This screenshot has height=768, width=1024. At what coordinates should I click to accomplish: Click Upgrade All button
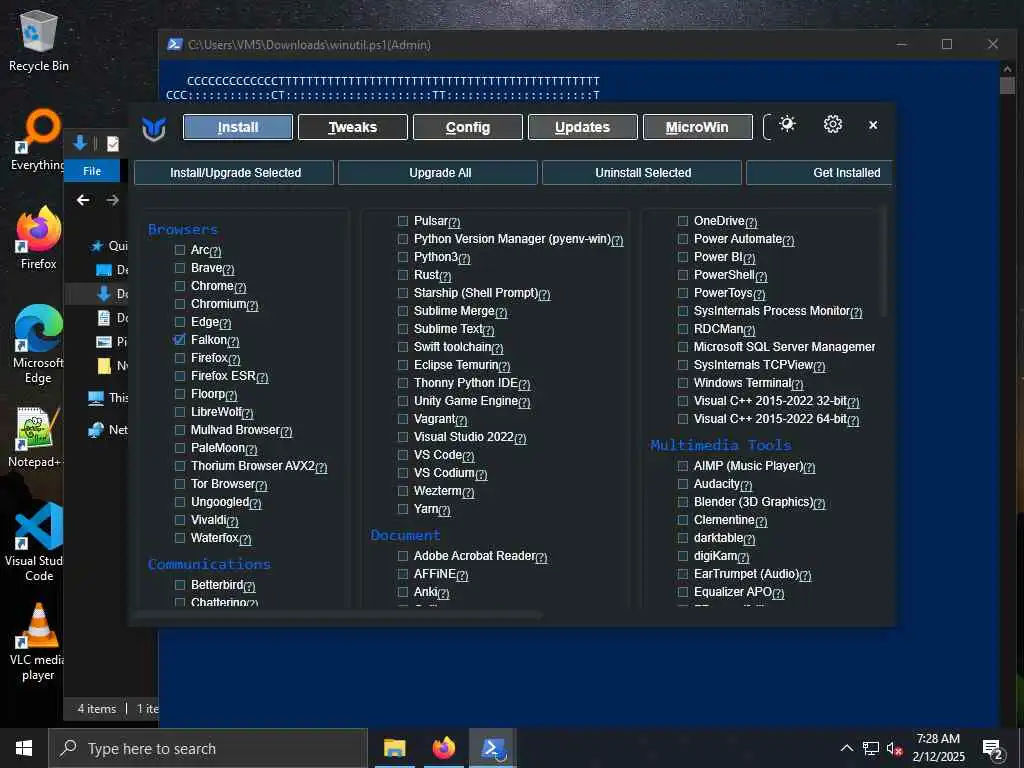[438, 173]
